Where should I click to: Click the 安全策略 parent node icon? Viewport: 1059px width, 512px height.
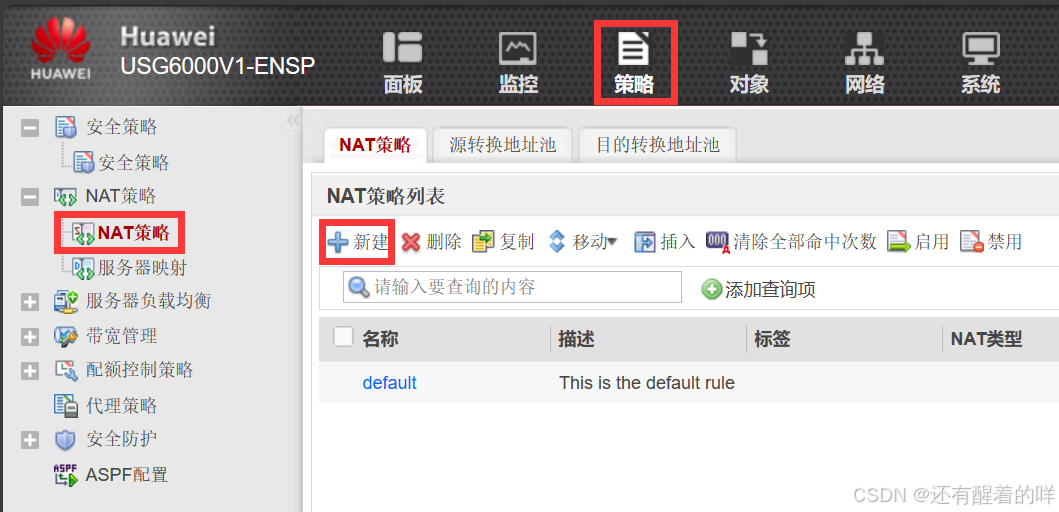(66, 127)
